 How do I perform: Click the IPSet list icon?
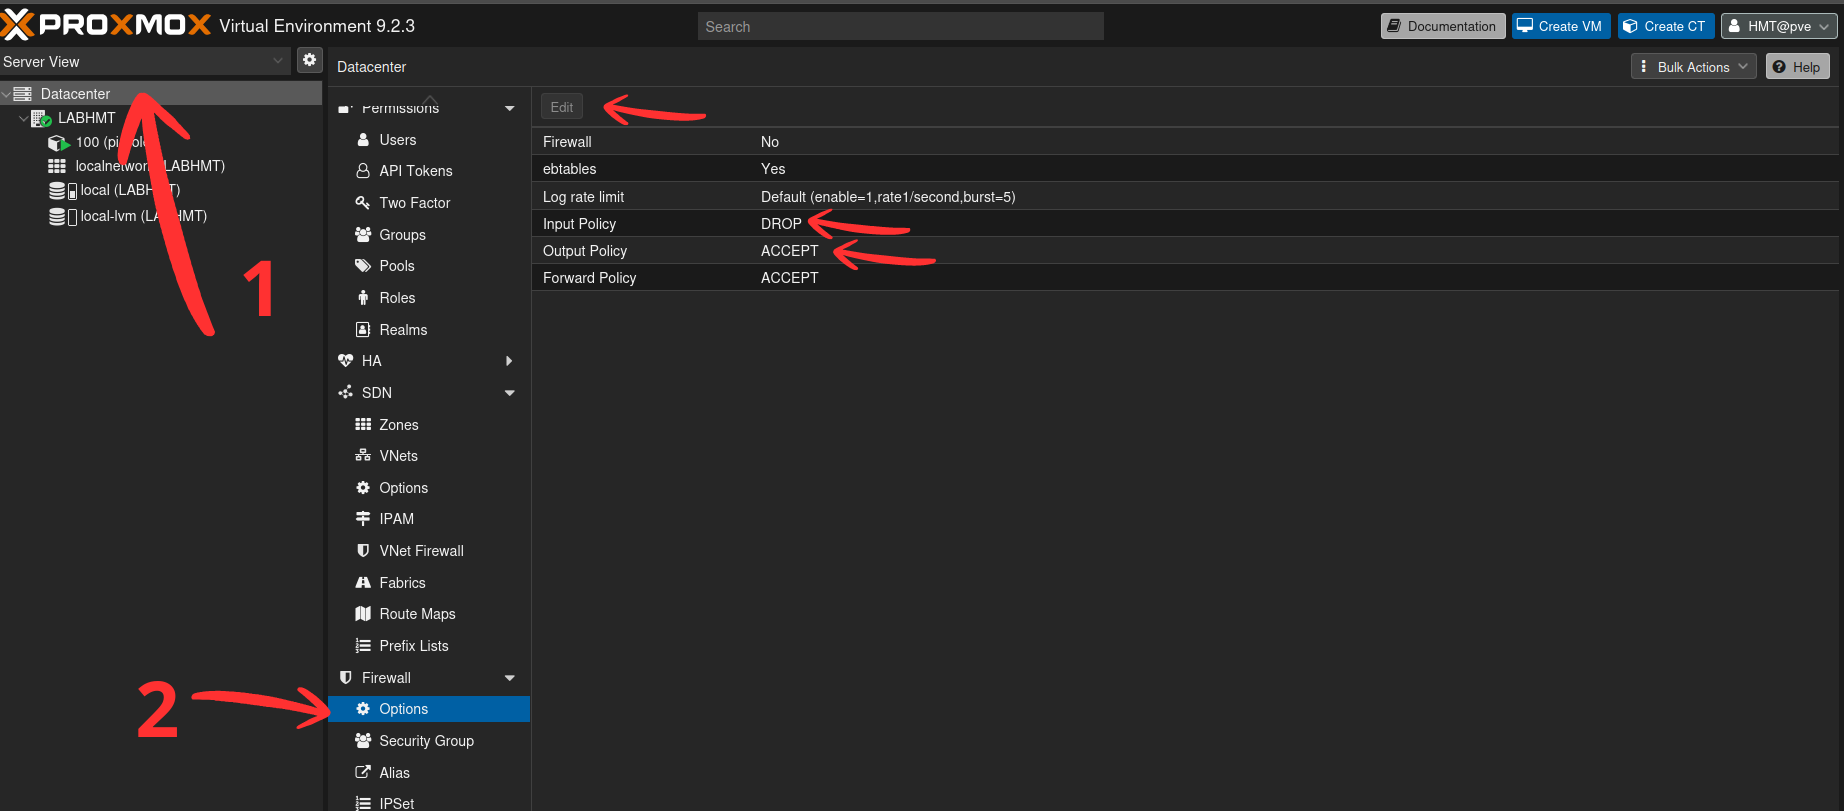[x=363, y=803]
